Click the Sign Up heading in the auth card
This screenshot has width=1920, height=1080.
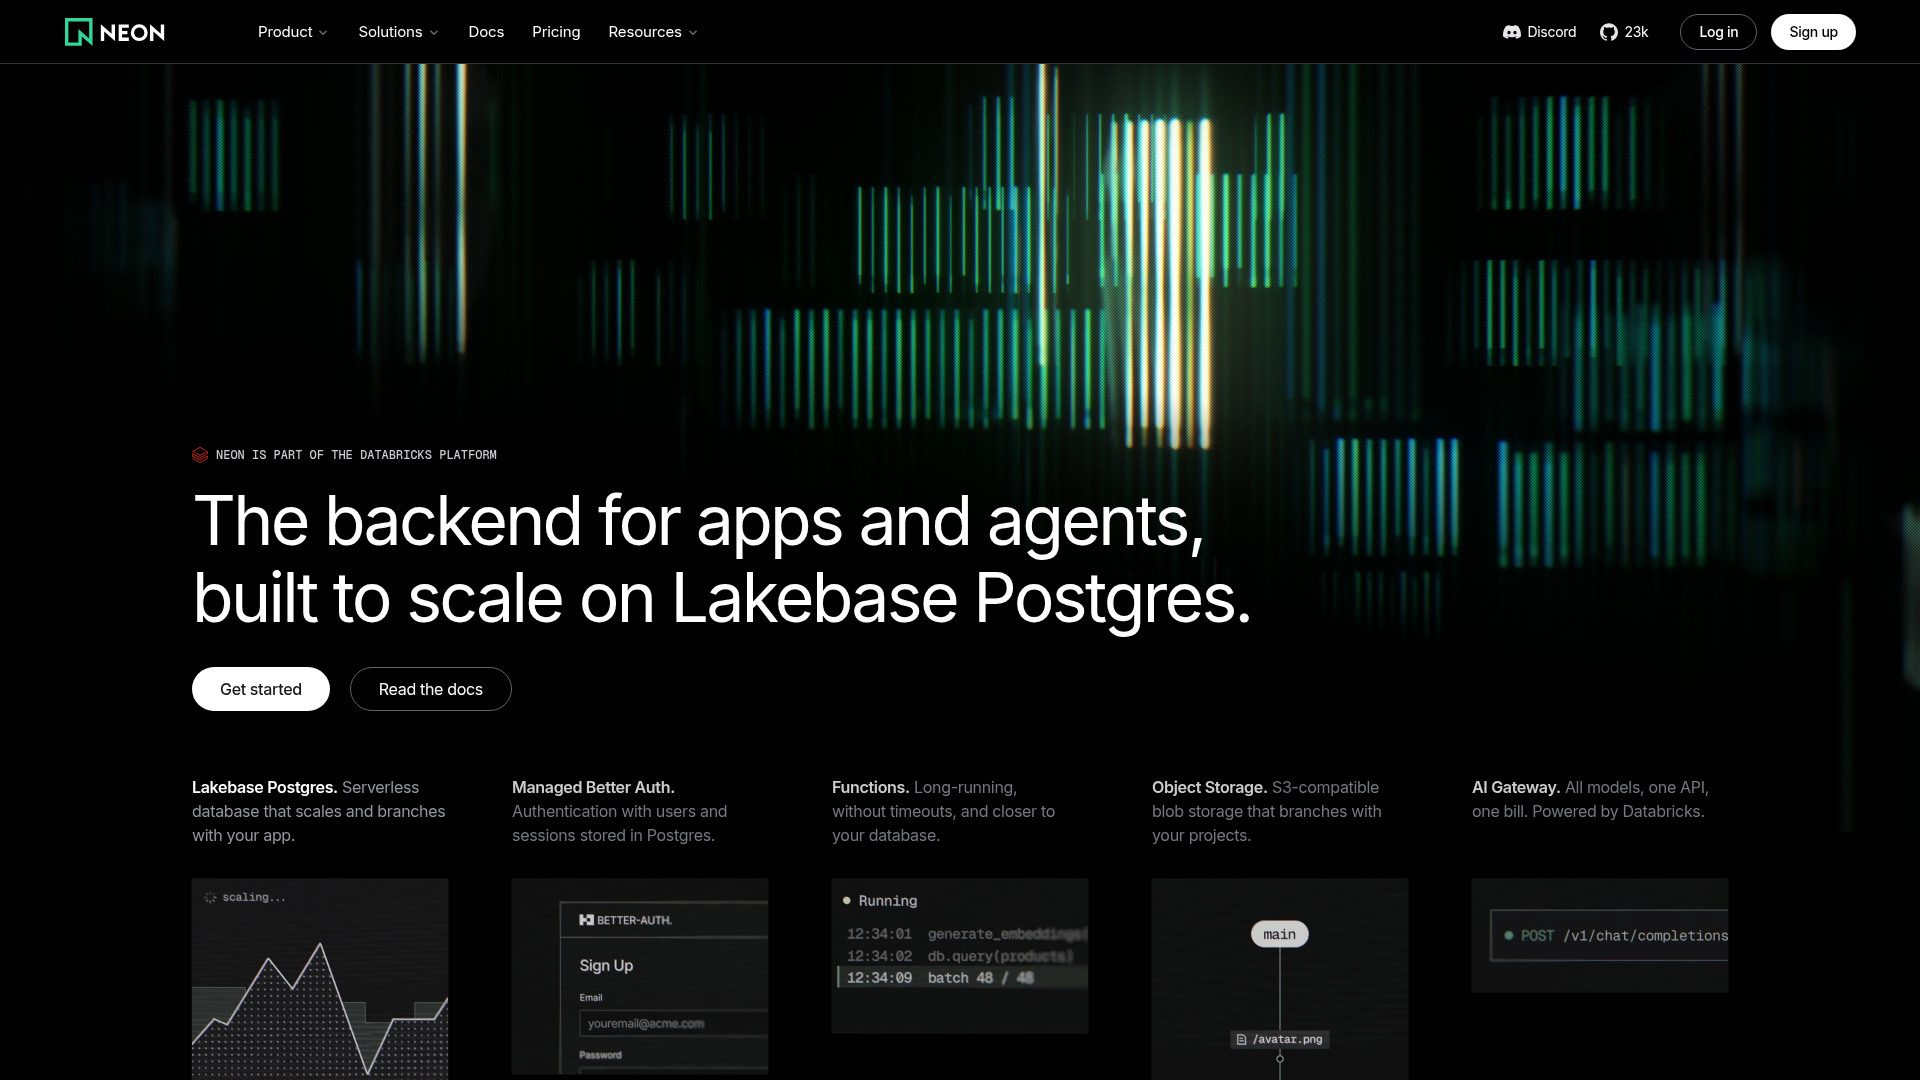point(606,965)
